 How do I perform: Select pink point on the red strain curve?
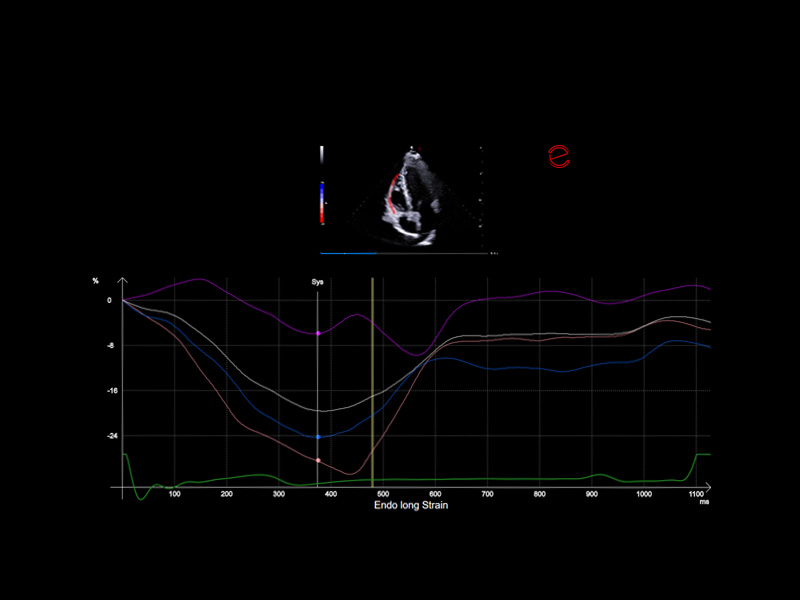318,460
